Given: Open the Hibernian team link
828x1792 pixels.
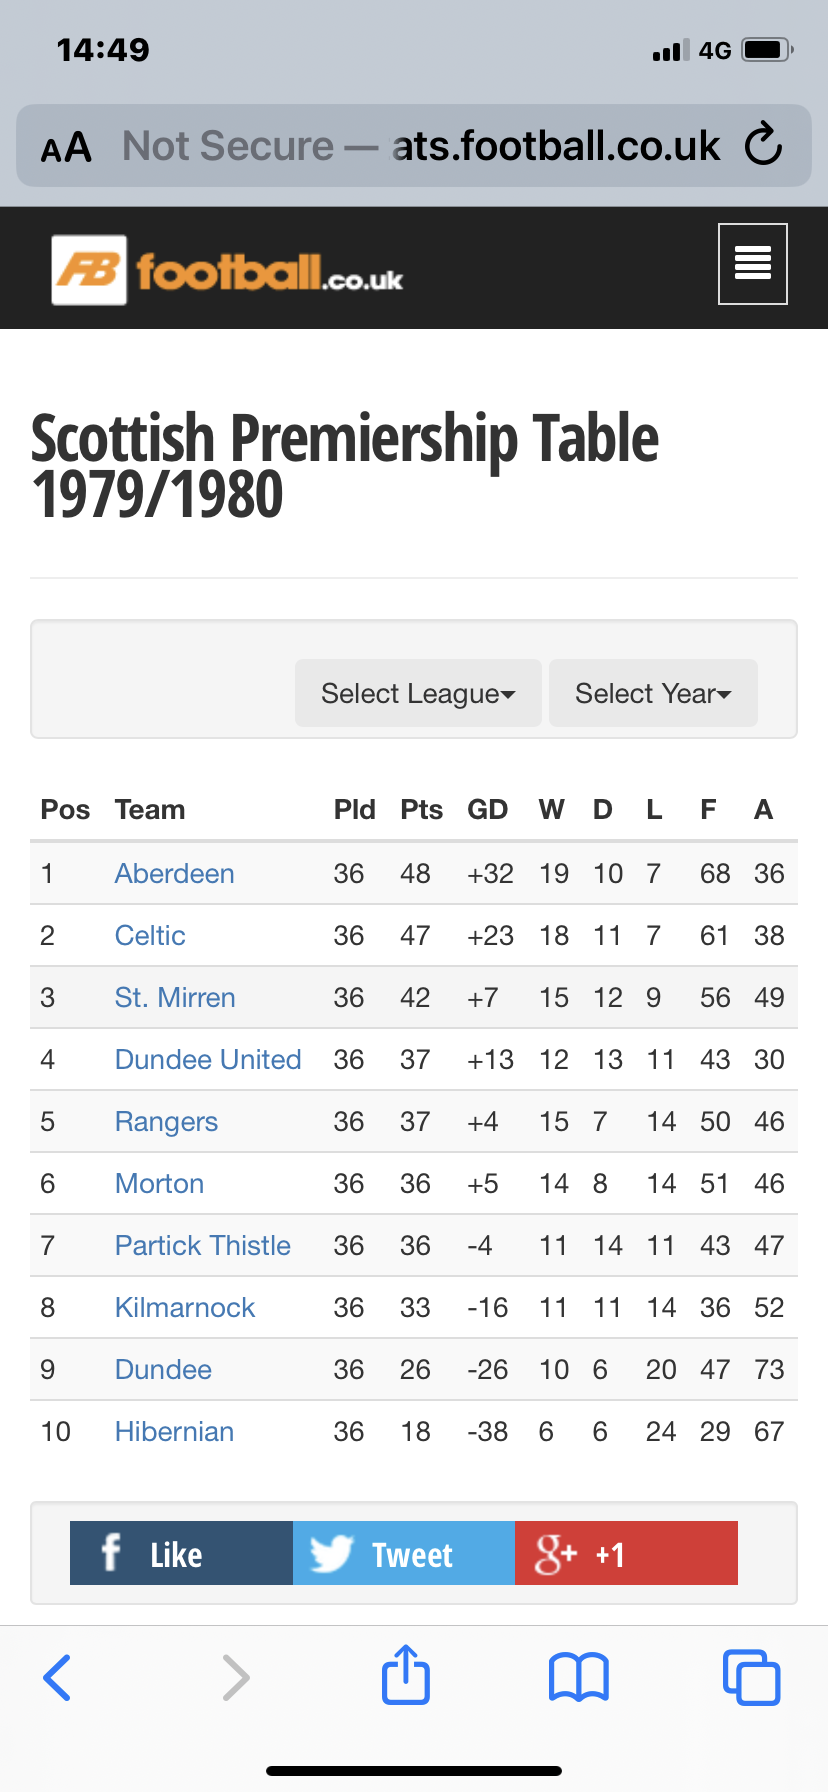Looking at the screenshot, I should pyautogui.click(x=174, y=1432).
